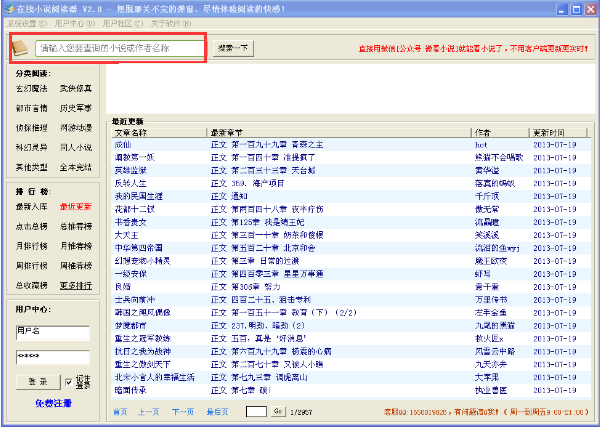Open the 关于软件 menu

tap(169, 22)
